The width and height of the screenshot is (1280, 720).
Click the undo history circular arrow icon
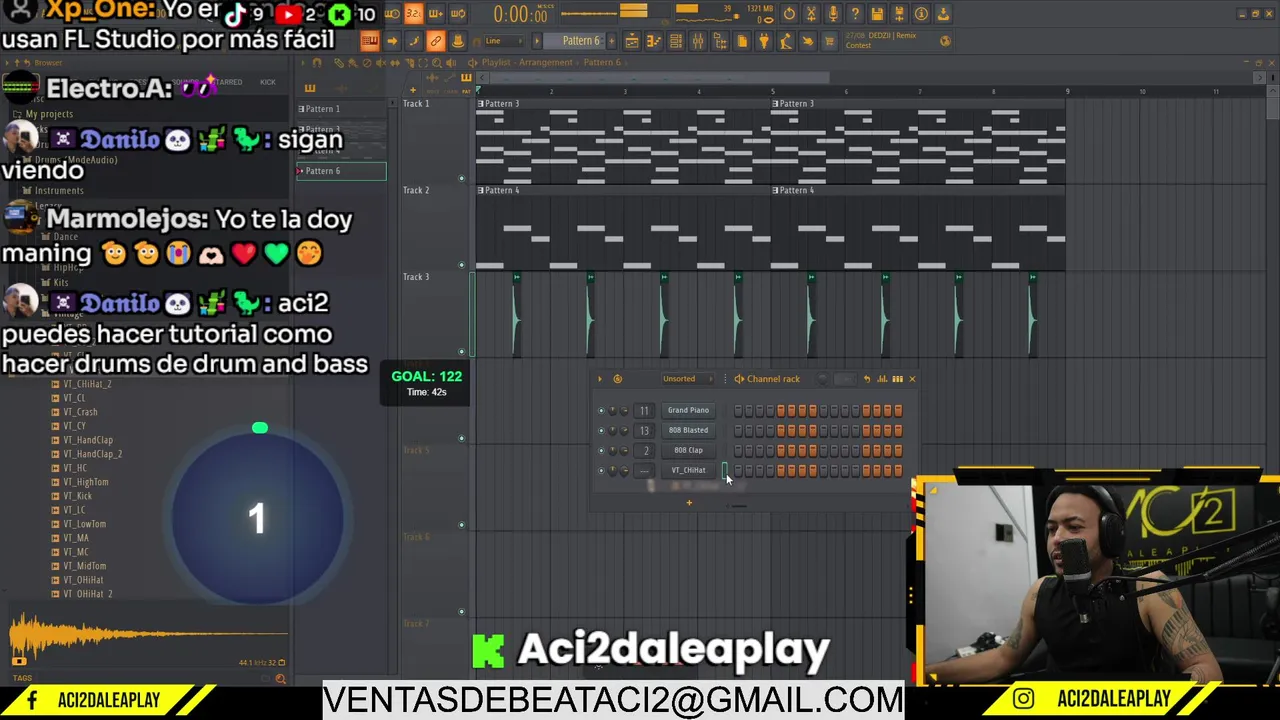tap(789, 14)
